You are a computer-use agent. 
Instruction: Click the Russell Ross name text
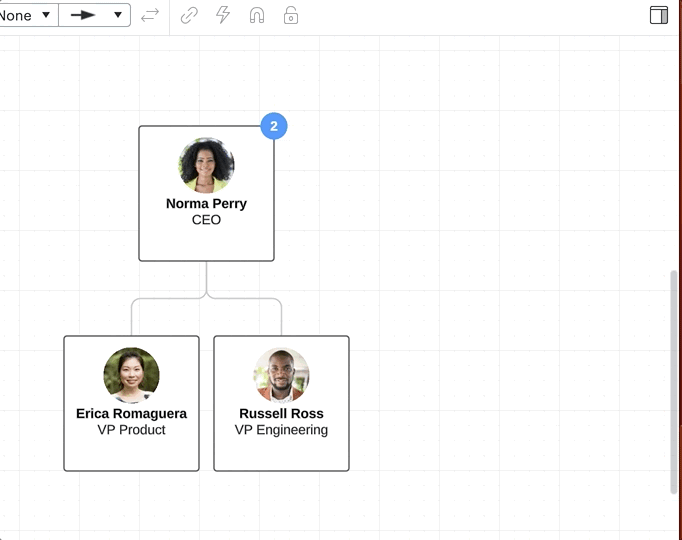(x=281, y=413)
